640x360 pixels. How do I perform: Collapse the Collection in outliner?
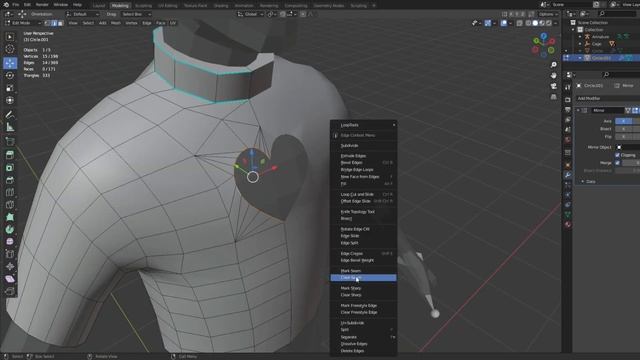(573, 30)
